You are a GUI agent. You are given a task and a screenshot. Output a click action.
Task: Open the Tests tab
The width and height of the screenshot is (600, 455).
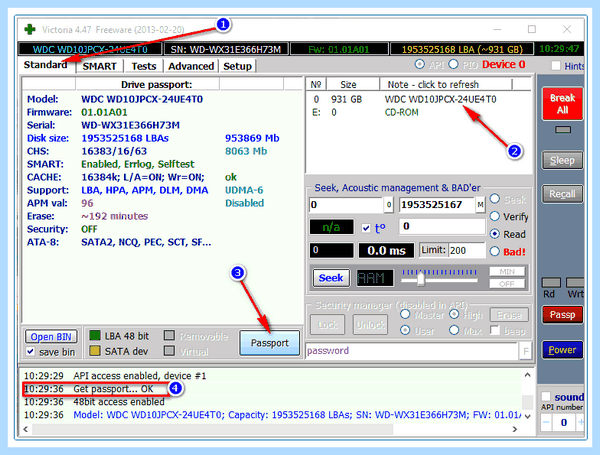144,66
